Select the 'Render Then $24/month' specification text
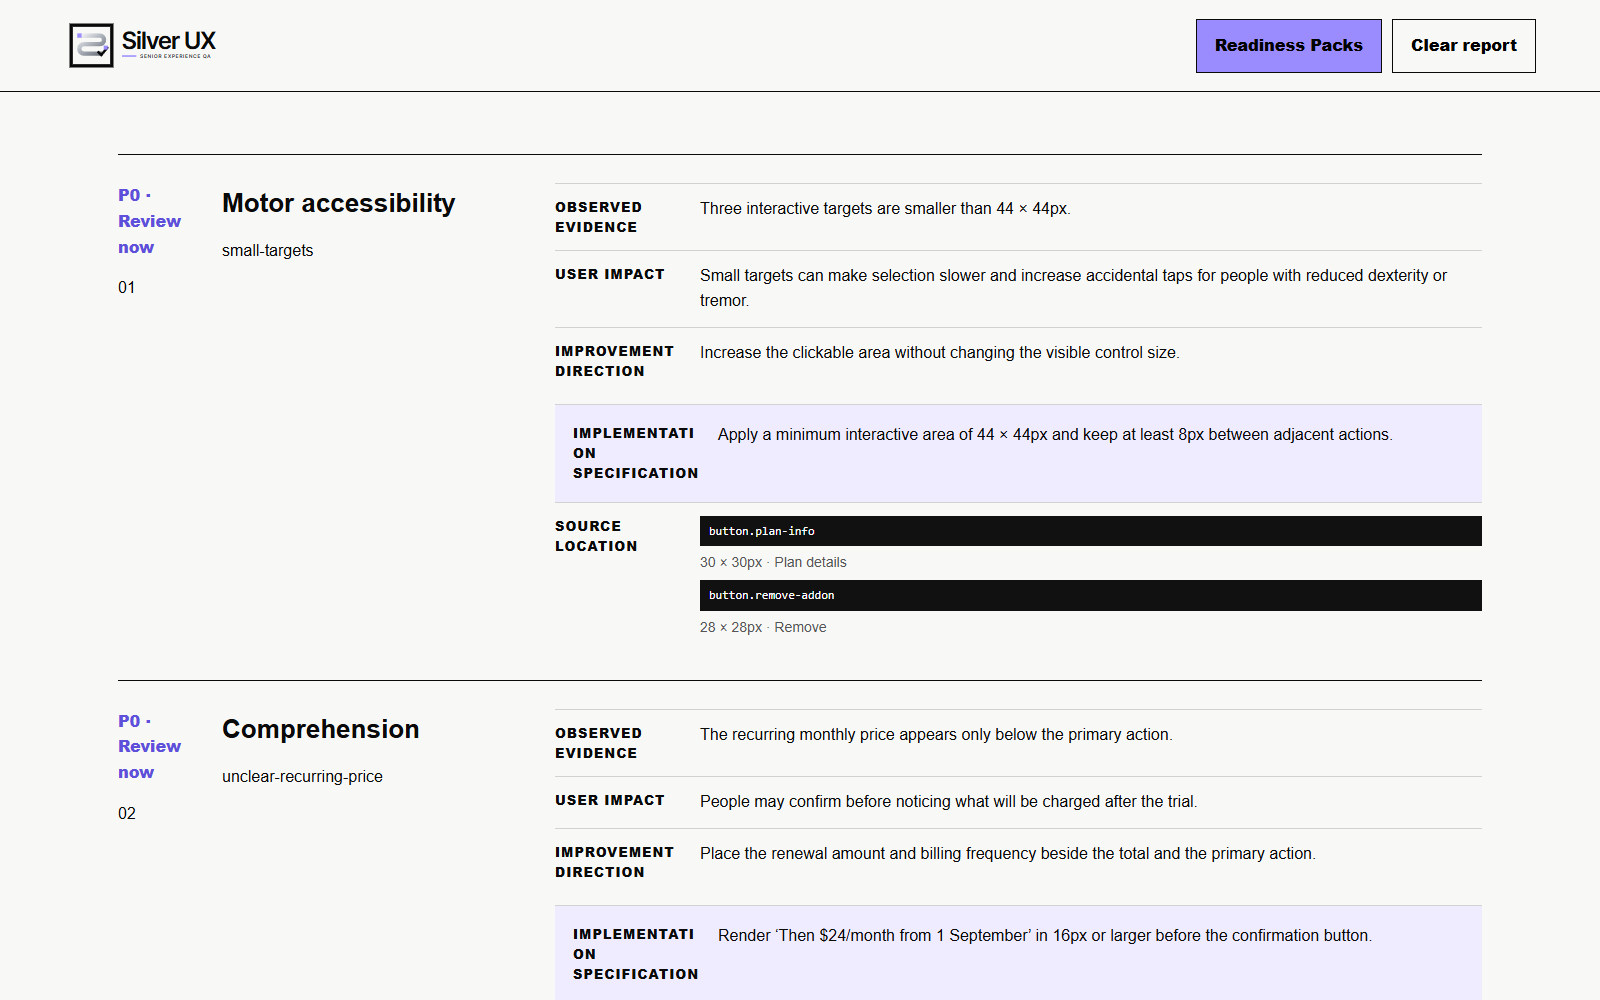Image resolution: width=1600 pixels, height=1000 pixels. coord(1045,935)
